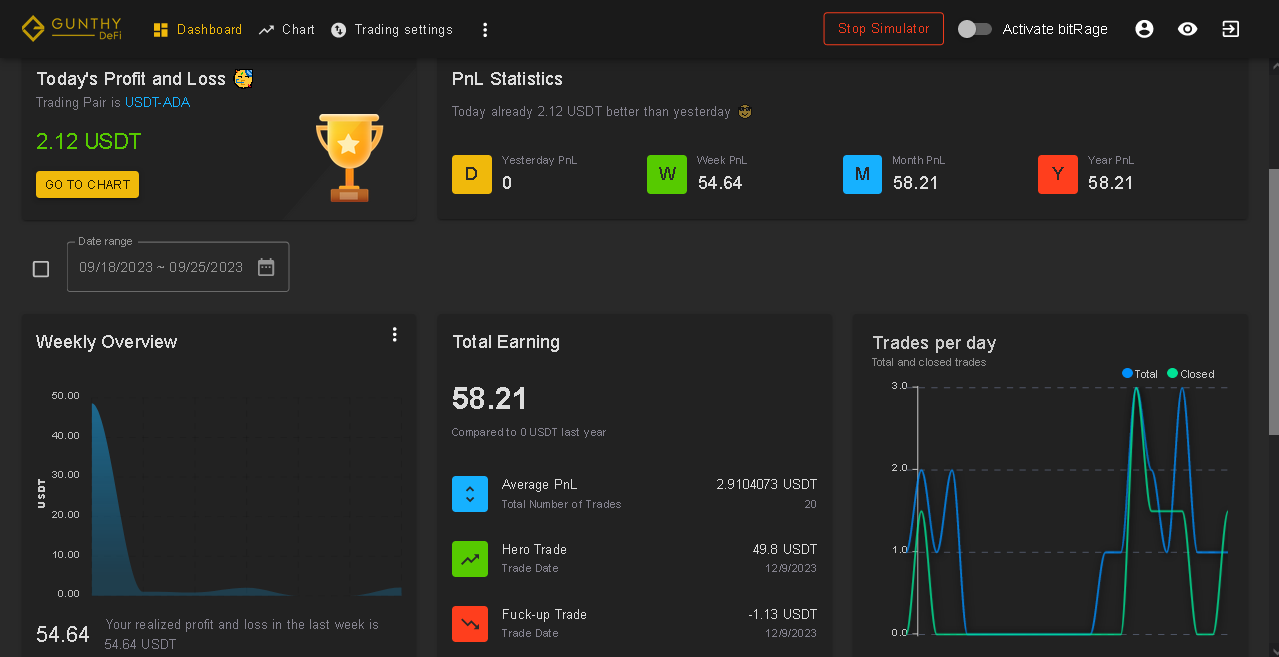1279x657 pixels.
Task: Open the user account icon
Action: click(1144, 29)
